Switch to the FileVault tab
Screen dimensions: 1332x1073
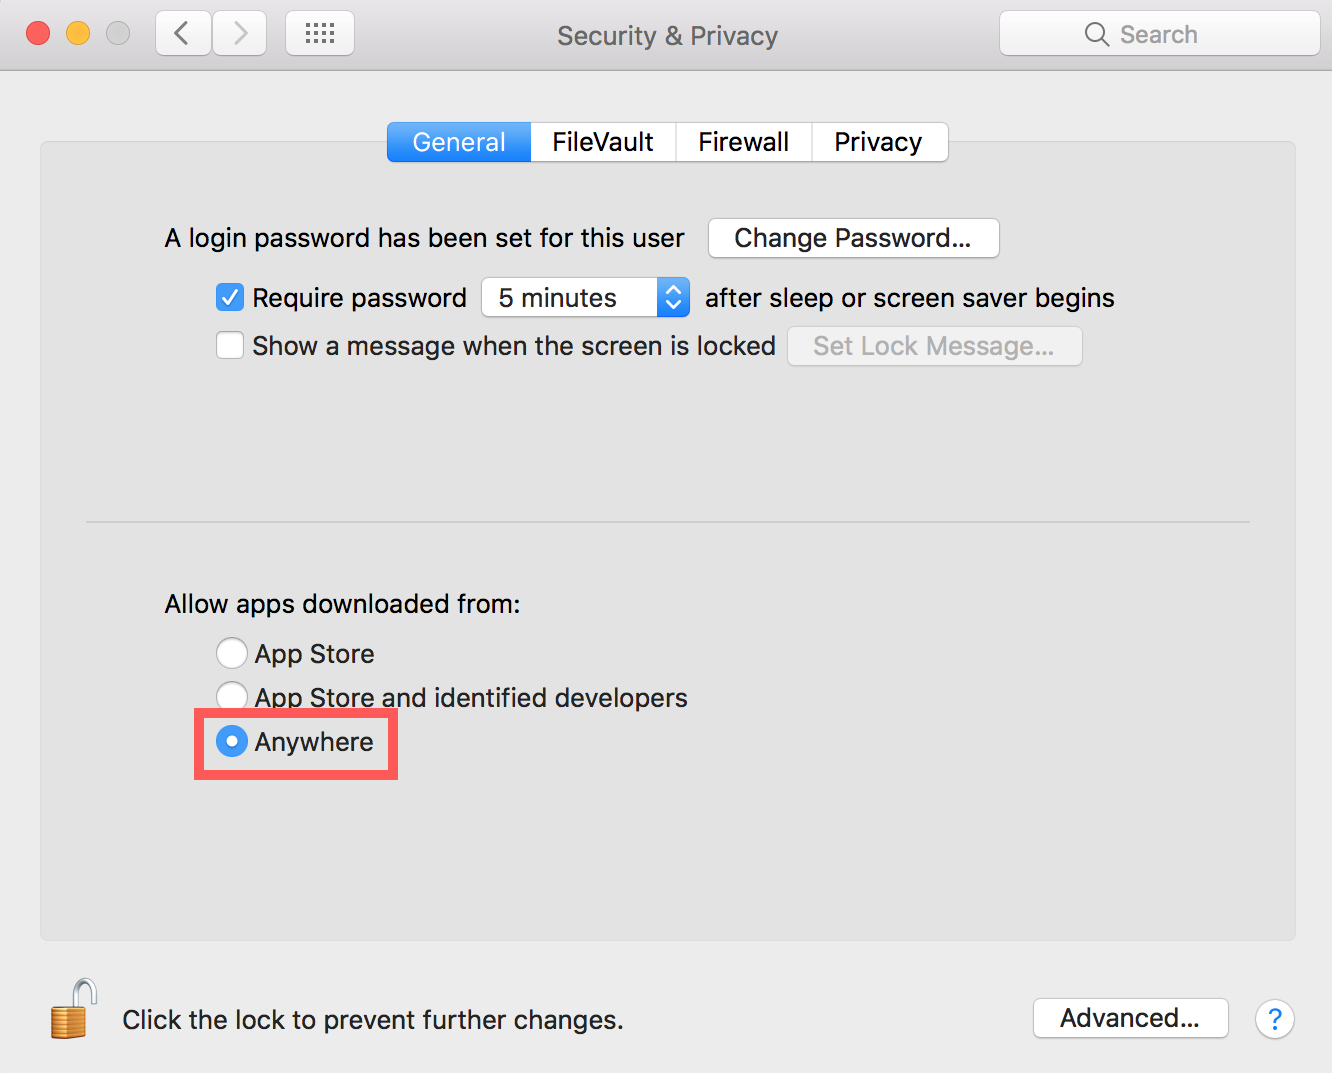coord(603,142)
